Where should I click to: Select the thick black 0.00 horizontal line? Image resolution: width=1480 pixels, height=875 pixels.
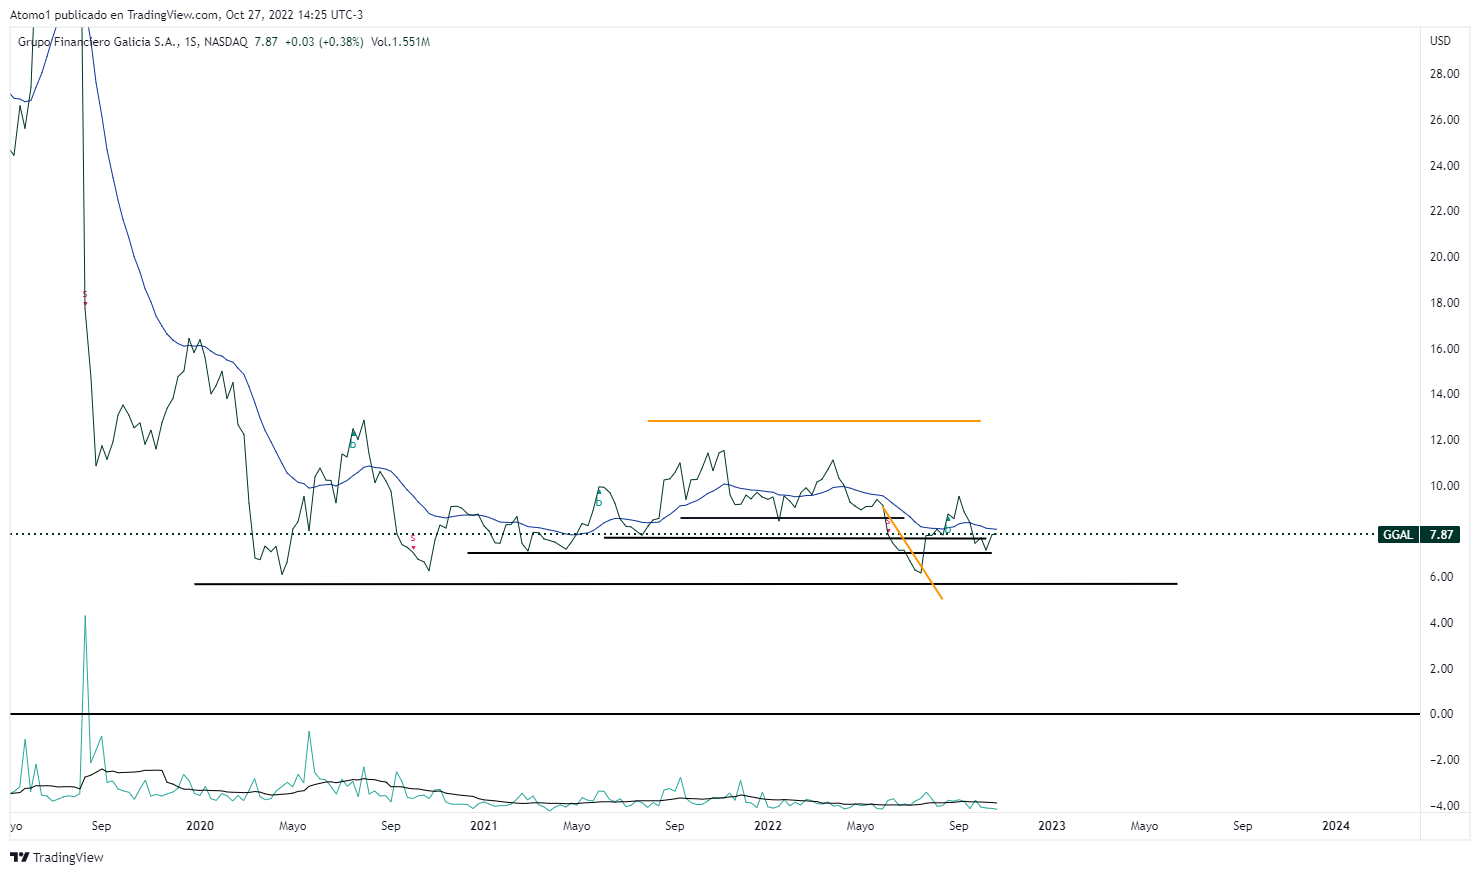[700, 714]
